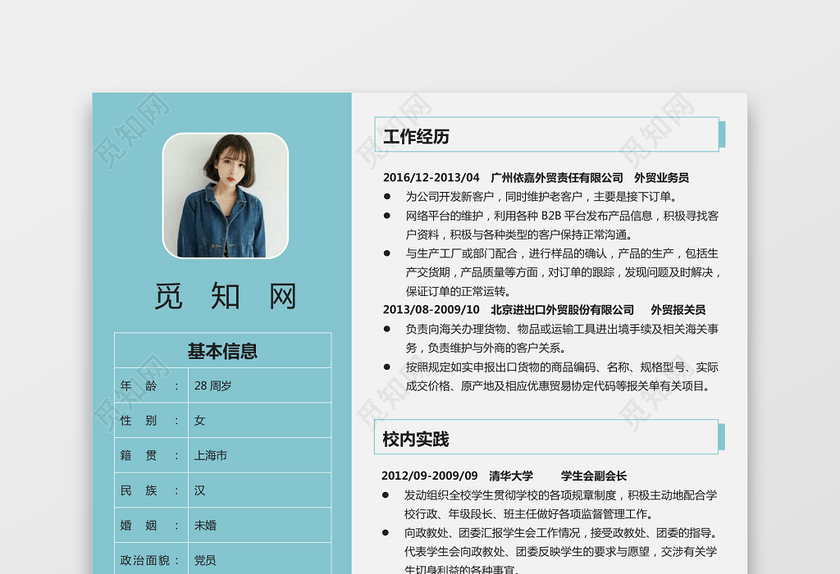Click the profile photo of the woman
The width and height of the screenshot is (840, 574).
coord(226,196)
